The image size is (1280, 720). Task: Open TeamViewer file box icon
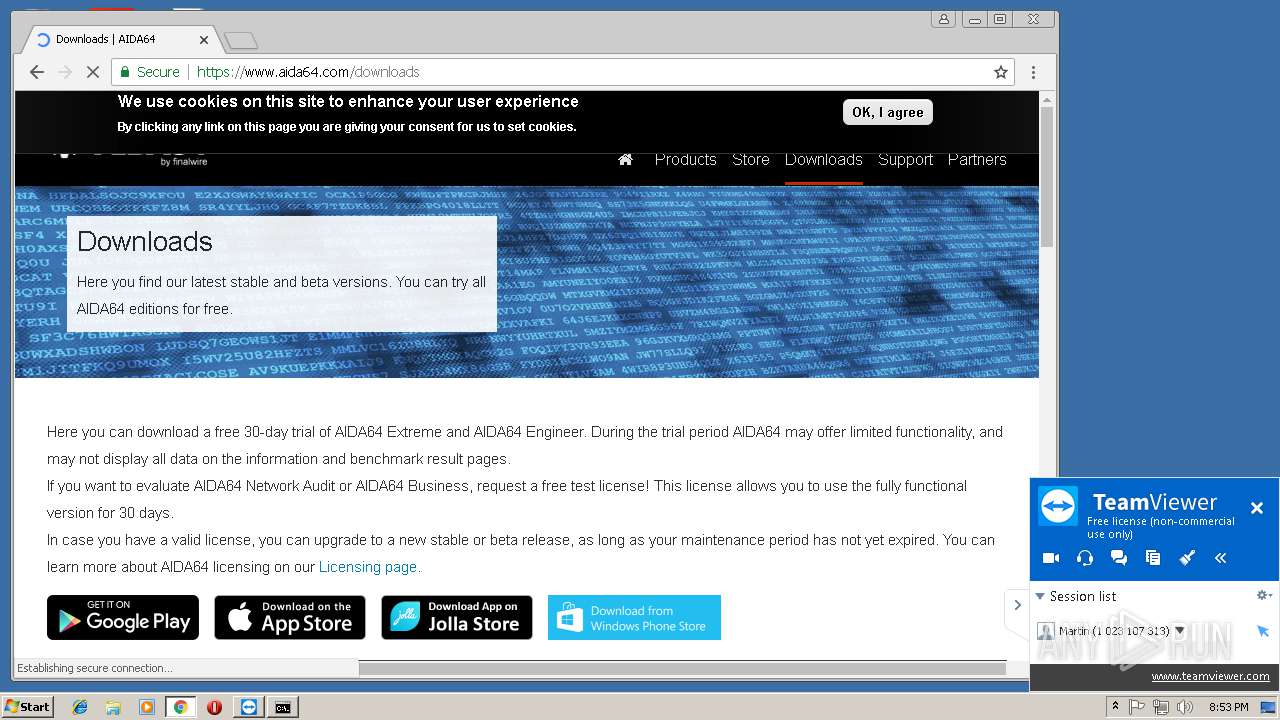(x=1153, y=558)
